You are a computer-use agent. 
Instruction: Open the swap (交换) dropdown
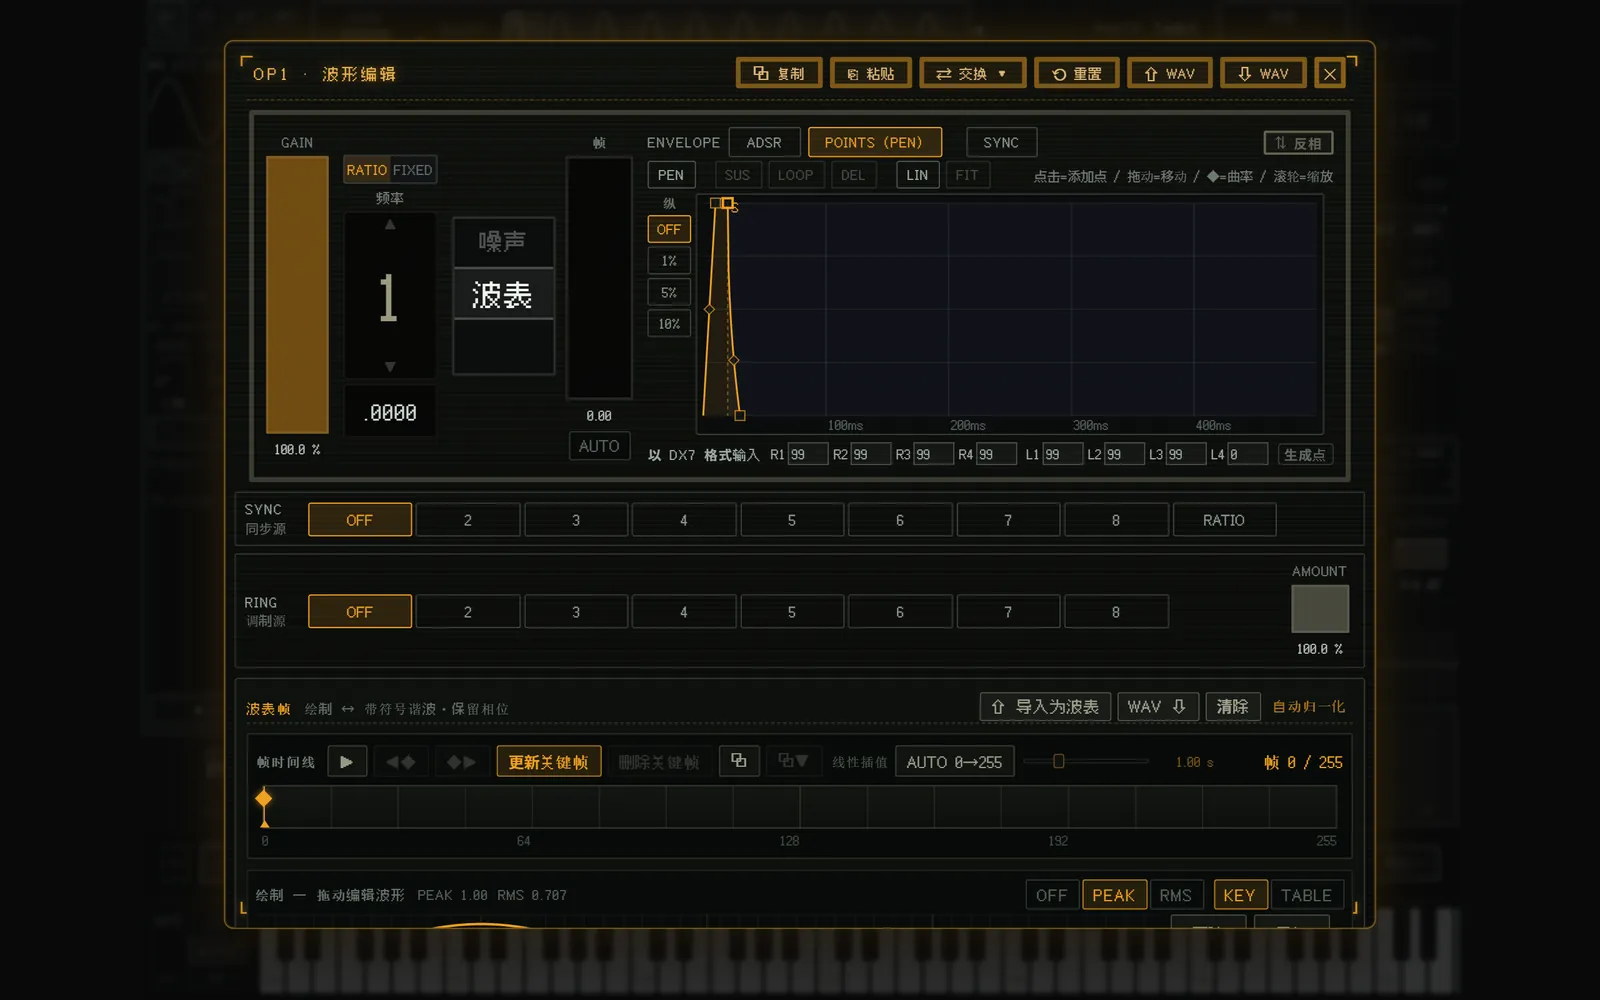click(x=972, y=74)
